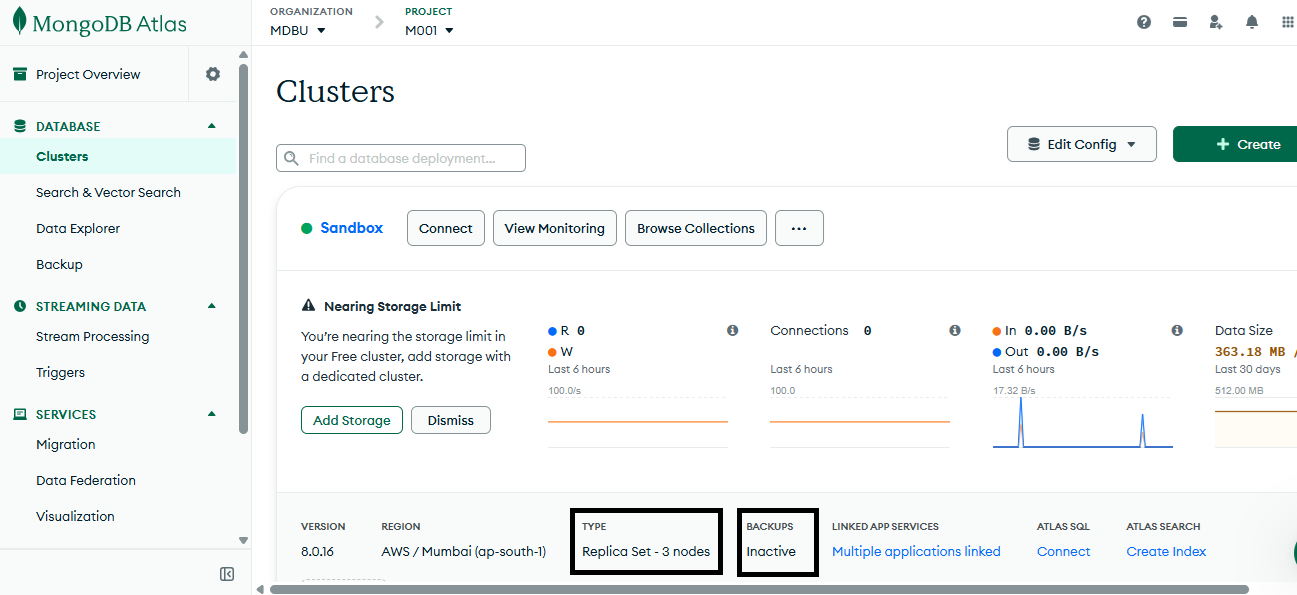Open the MDBU organization dropdown
1297x595 pixels.
click(298, 30)
